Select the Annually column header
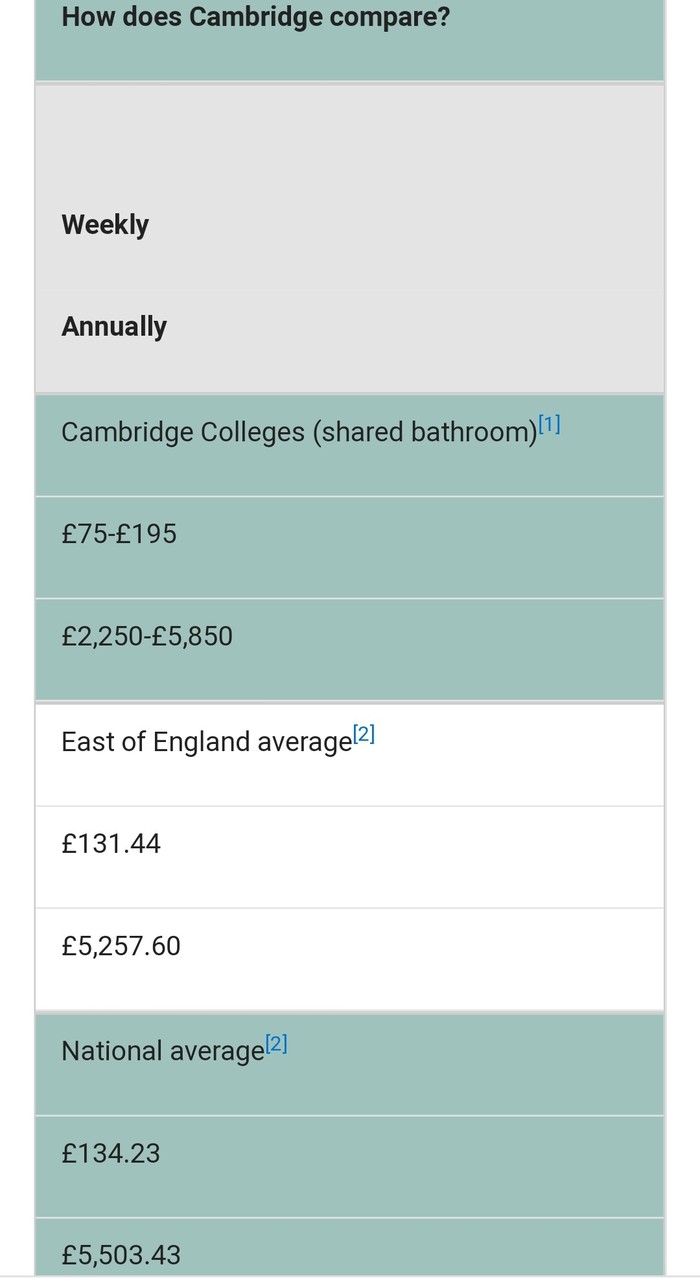This screenshot has width=700, height=1278. [x=114, y=326]
